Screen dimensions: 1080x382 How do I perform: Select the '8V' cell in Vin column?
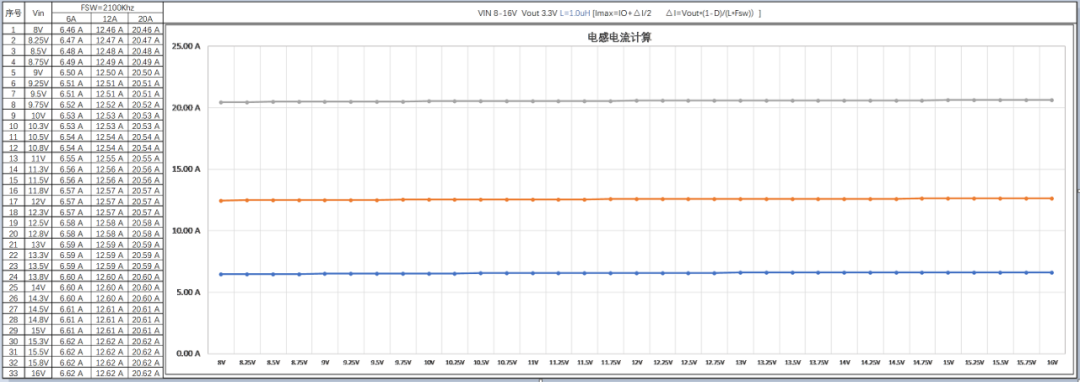(39, 30)
